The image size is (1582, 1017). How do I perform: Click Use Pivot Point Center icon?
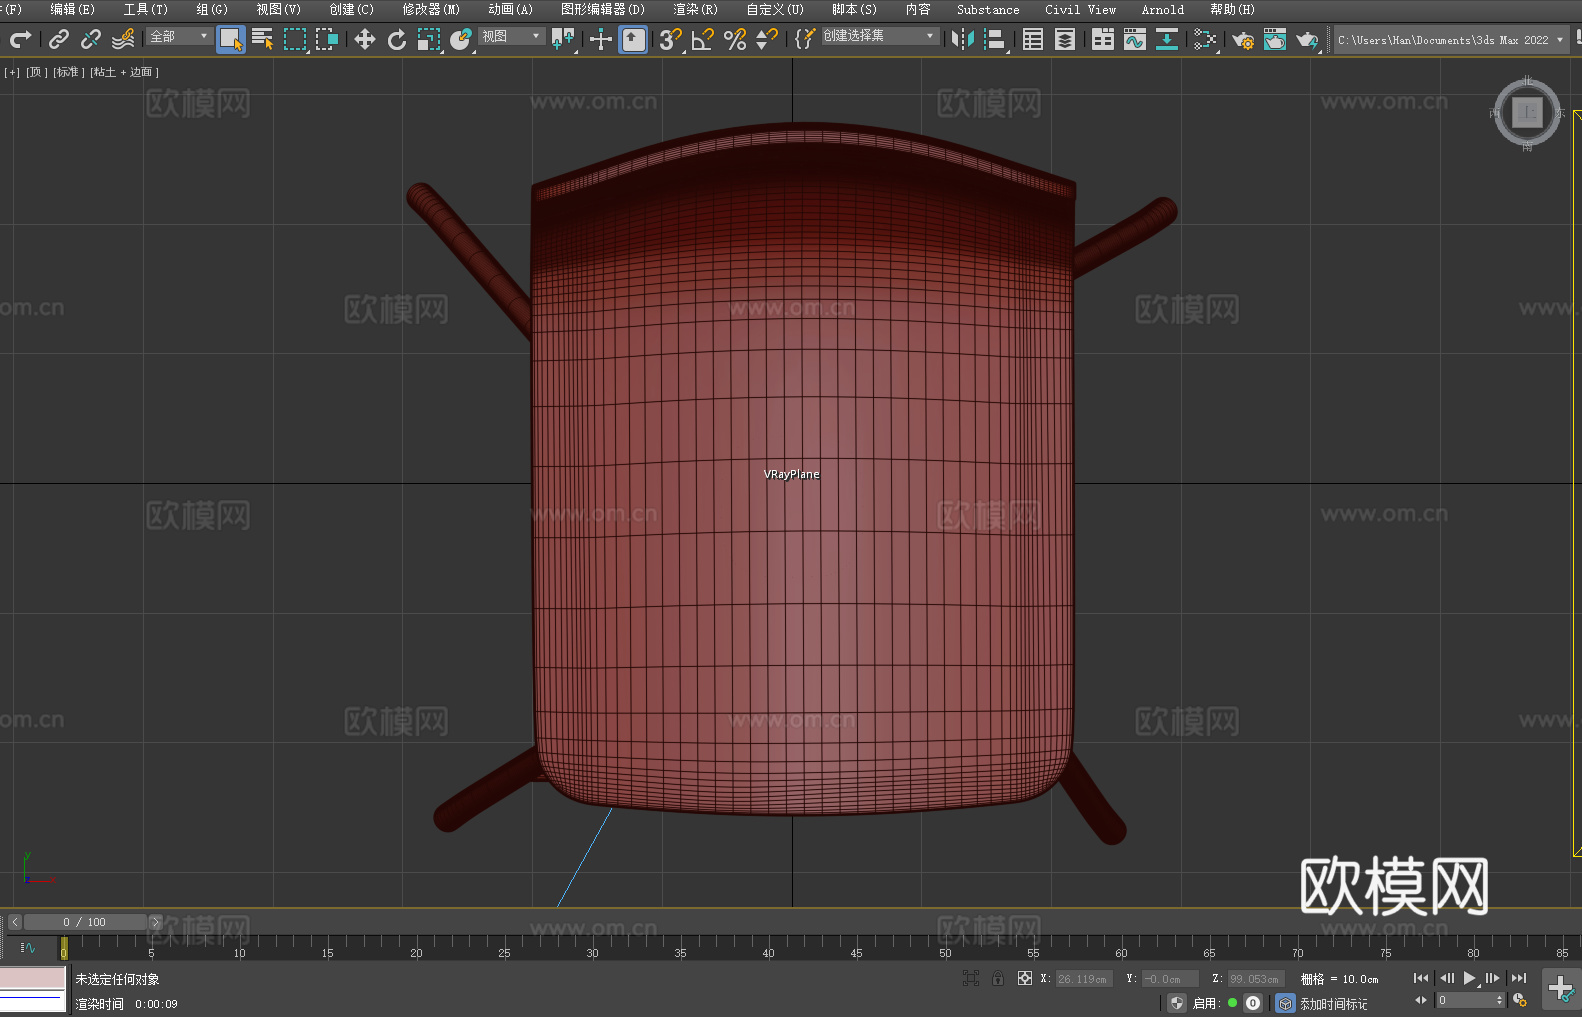pyautogui.click(x=563, y=39)
